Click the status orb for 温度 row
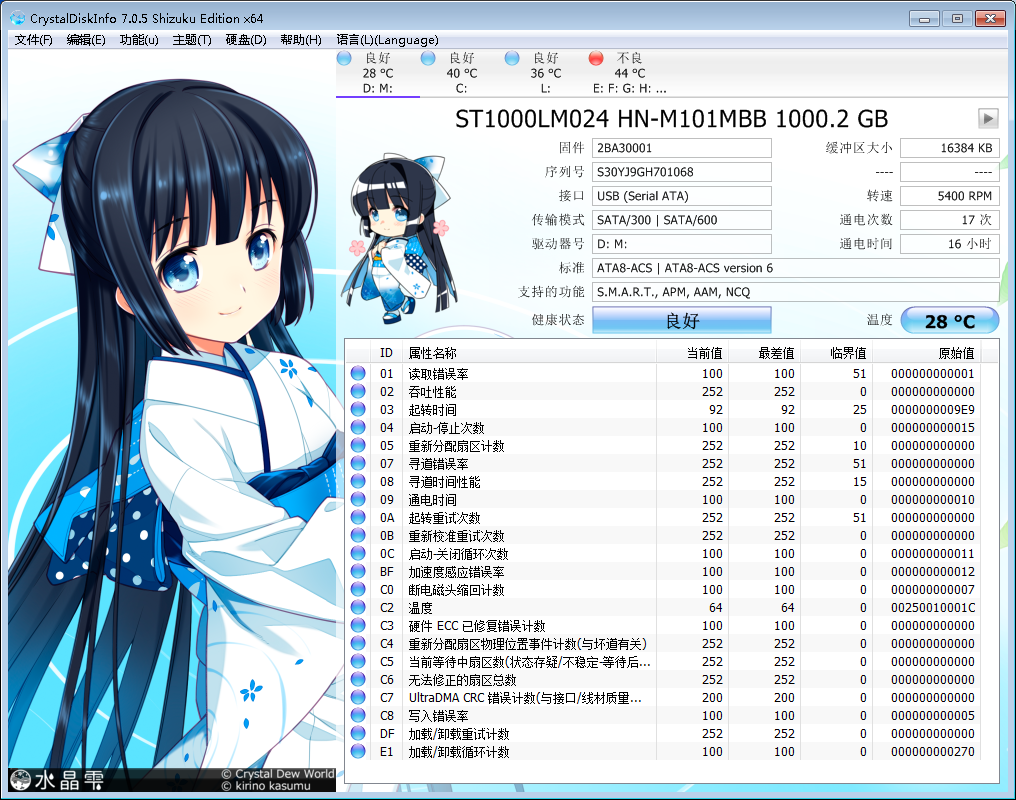 (x=358, y=608)
